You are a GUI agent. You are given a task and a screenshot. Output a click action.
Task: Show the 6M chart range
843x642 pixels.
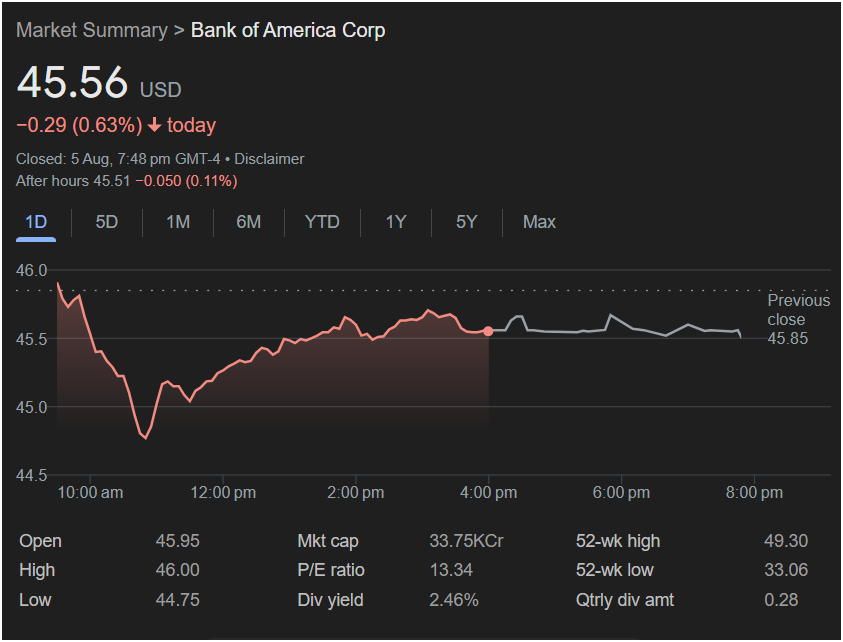(248, 222)
